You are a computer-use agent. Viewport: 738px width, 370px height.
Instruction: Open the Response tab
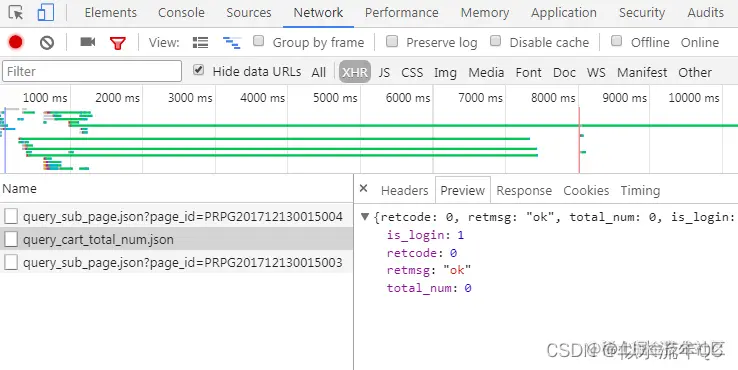pyautogui.click(x=524, y=190)
